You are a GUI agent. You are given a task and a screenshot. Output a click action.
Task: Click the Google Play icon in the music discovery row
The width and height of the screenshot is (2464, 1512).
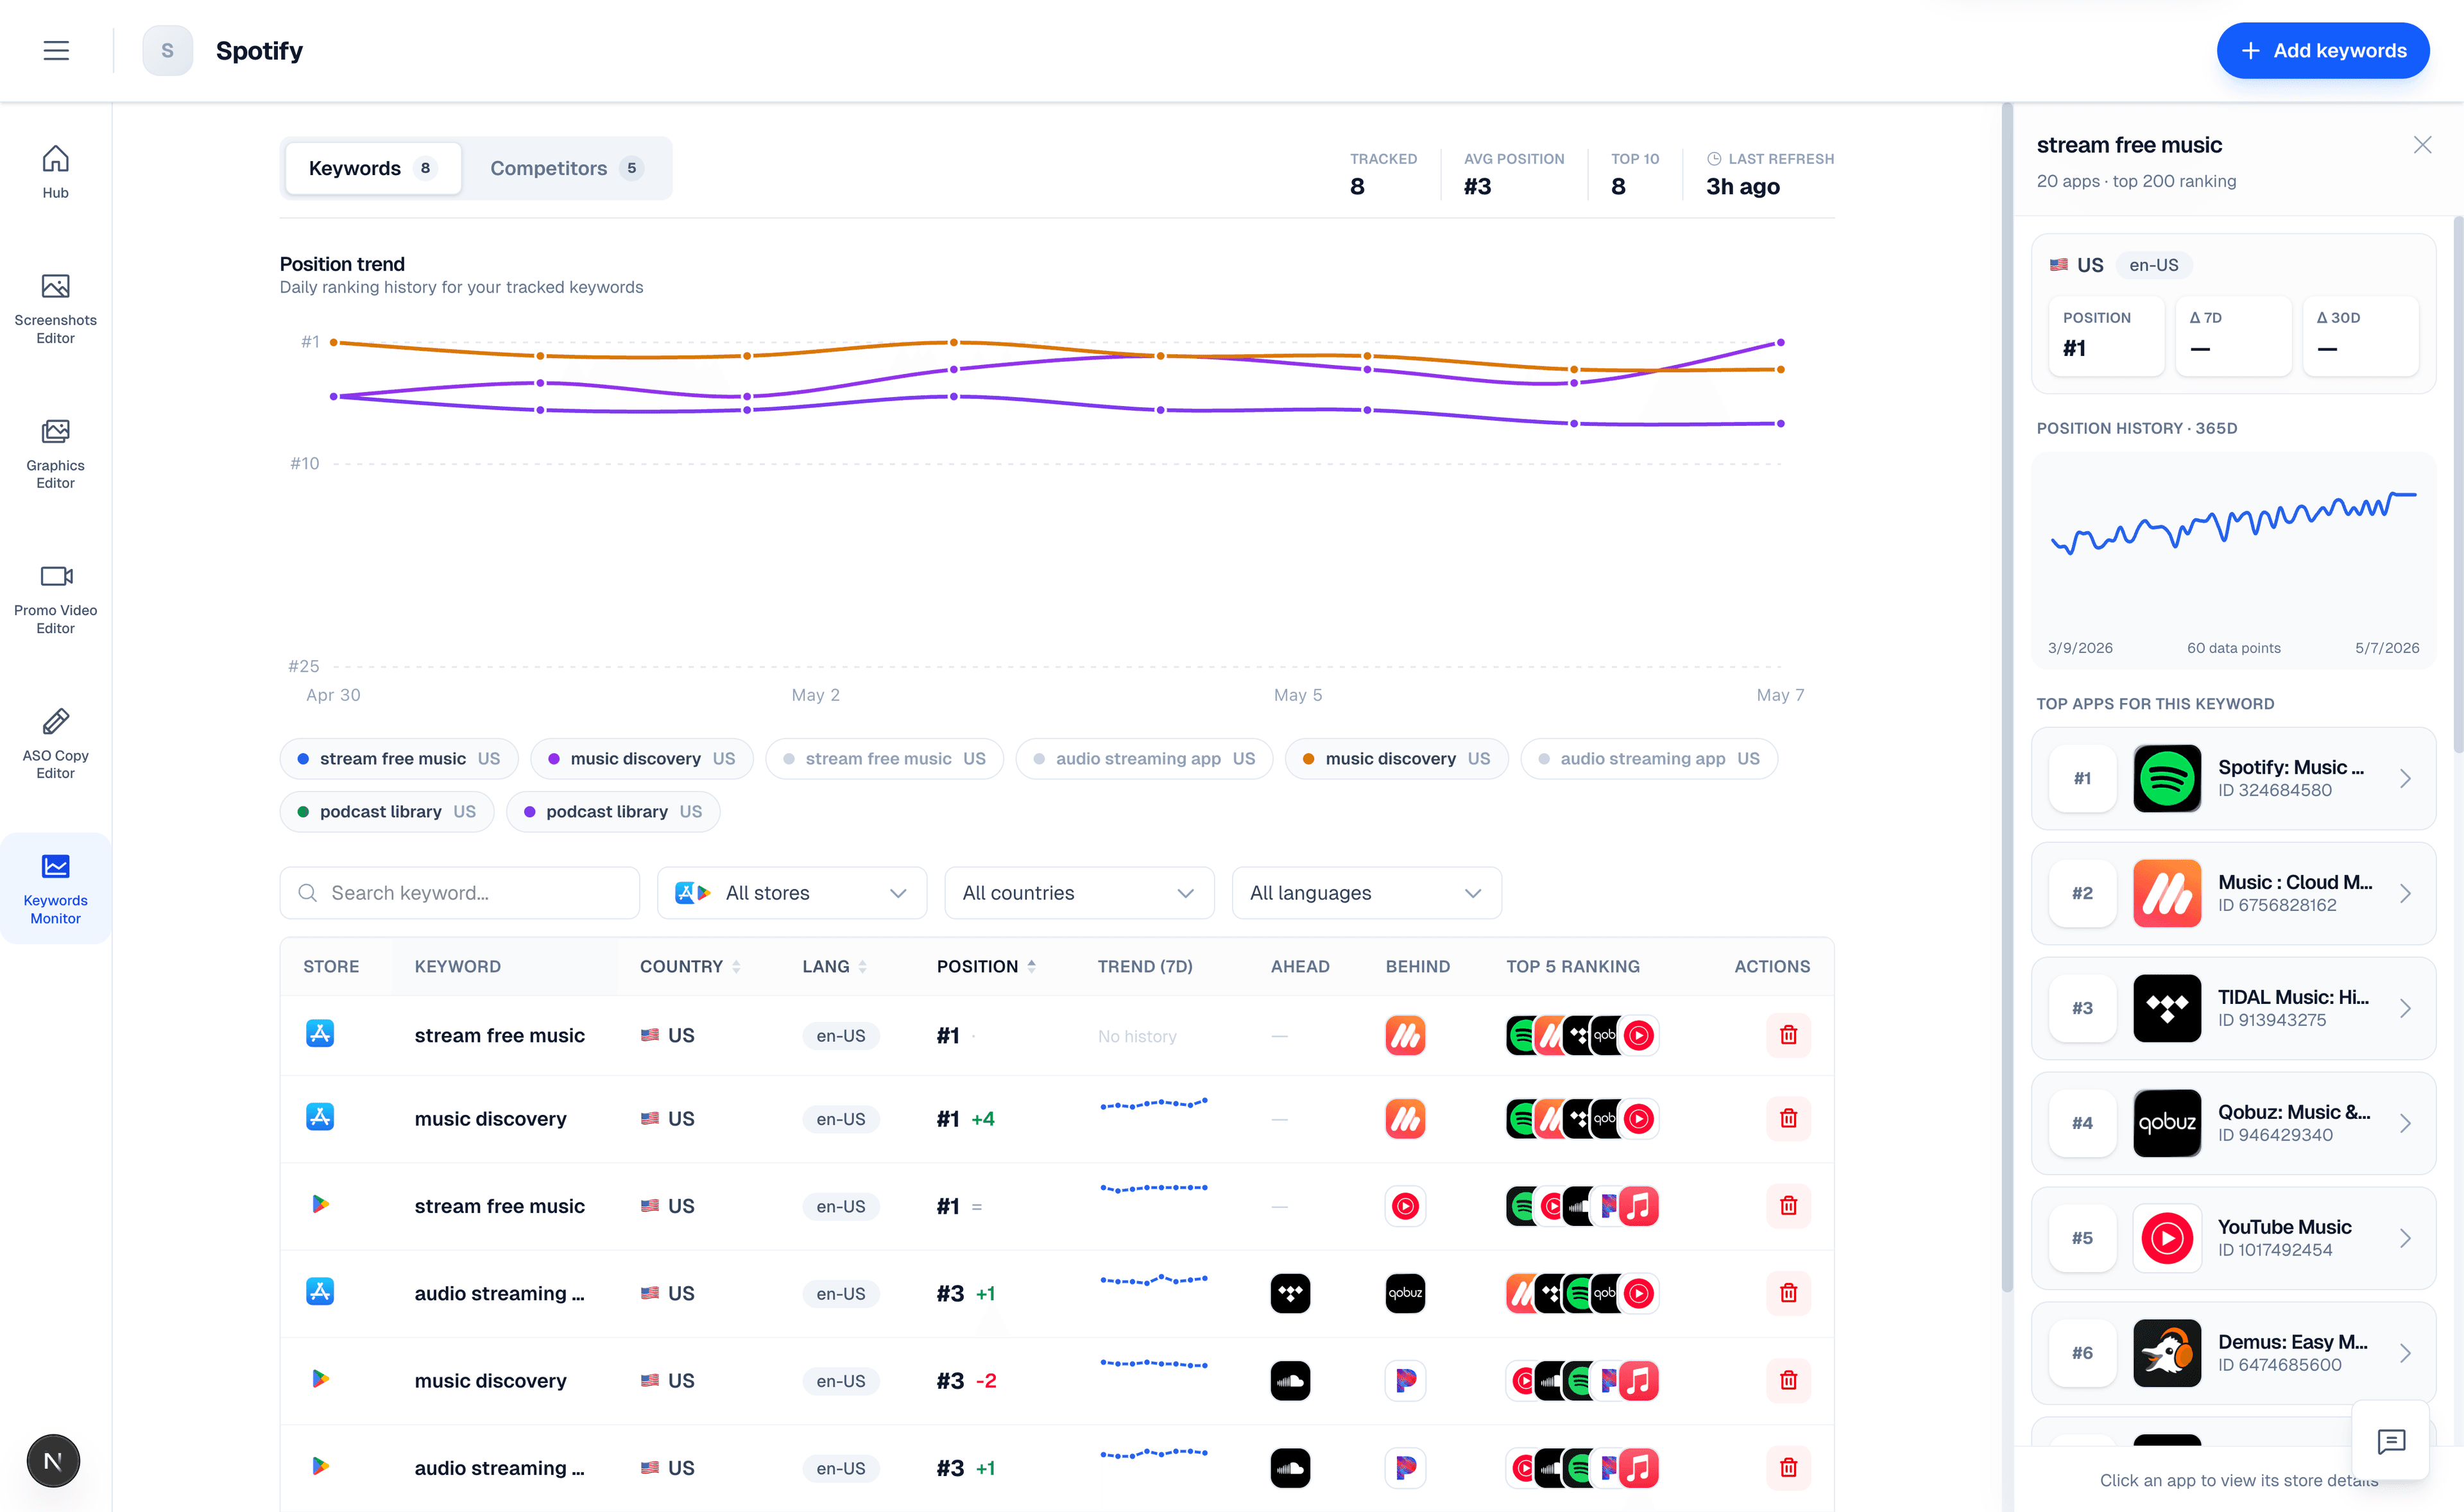pos(320,1379)
